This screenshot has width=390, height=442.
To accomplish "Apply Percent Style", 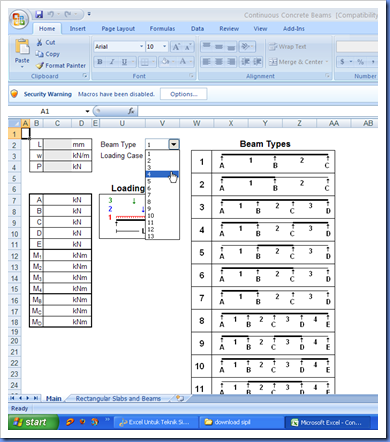I will pyautogui.click(x=360, y=62).
